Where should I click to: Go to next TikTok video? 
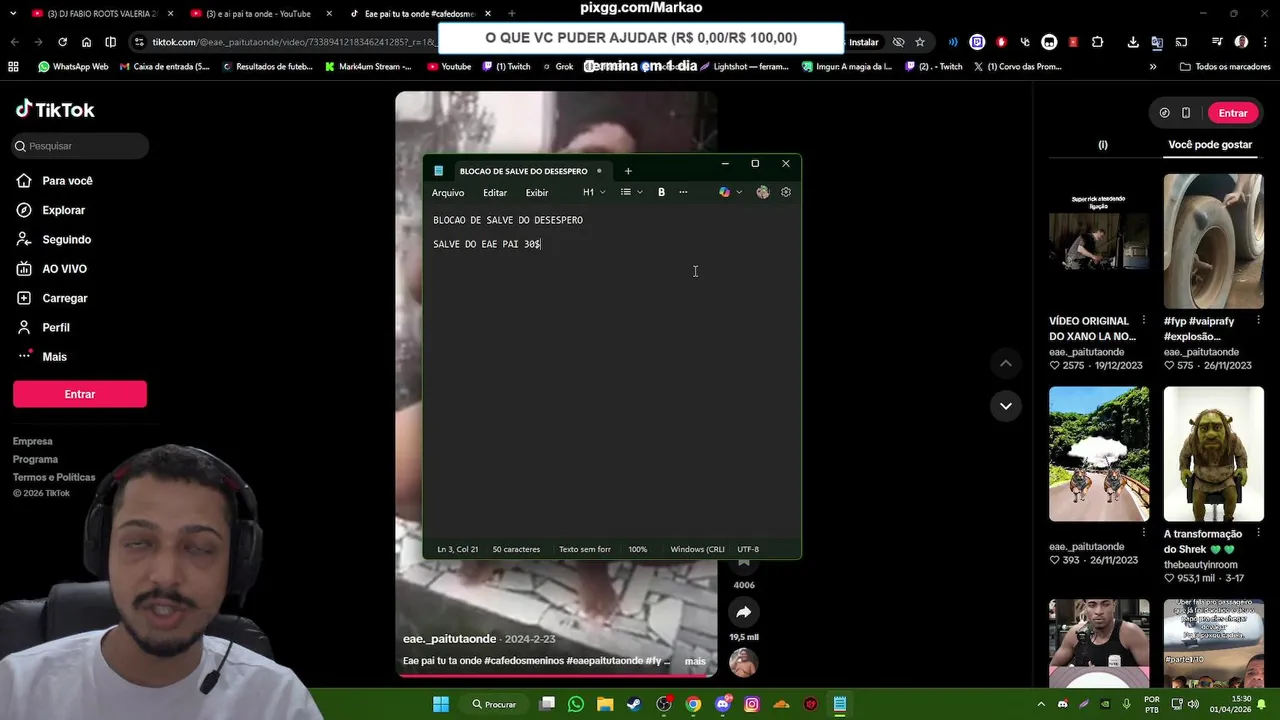1006,406
